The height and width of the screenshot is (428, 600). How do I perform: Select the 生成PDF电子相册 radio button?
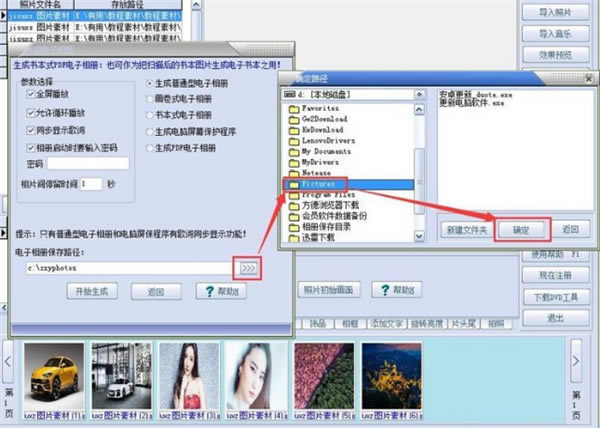click(x=150, y=148)
